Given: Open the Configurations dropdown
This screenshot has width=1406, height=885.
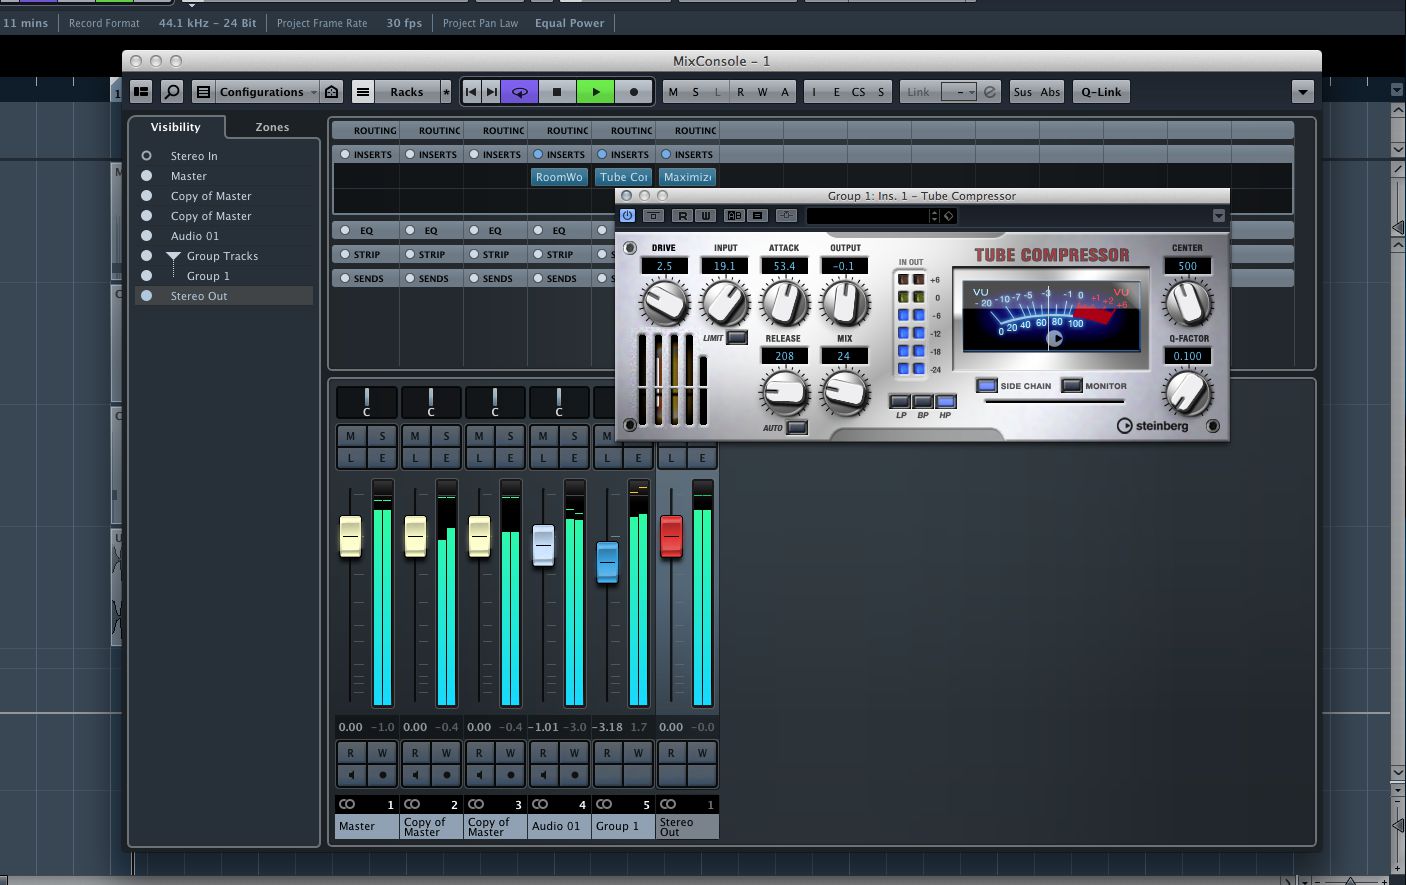Looking at the screenshot, I should click(x=268, y=92).
